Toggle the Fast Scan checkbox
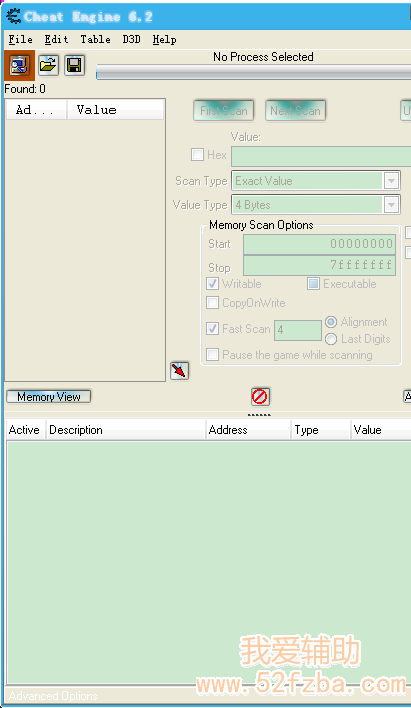Viewport: 411px width, 708px height. point(212,328)
